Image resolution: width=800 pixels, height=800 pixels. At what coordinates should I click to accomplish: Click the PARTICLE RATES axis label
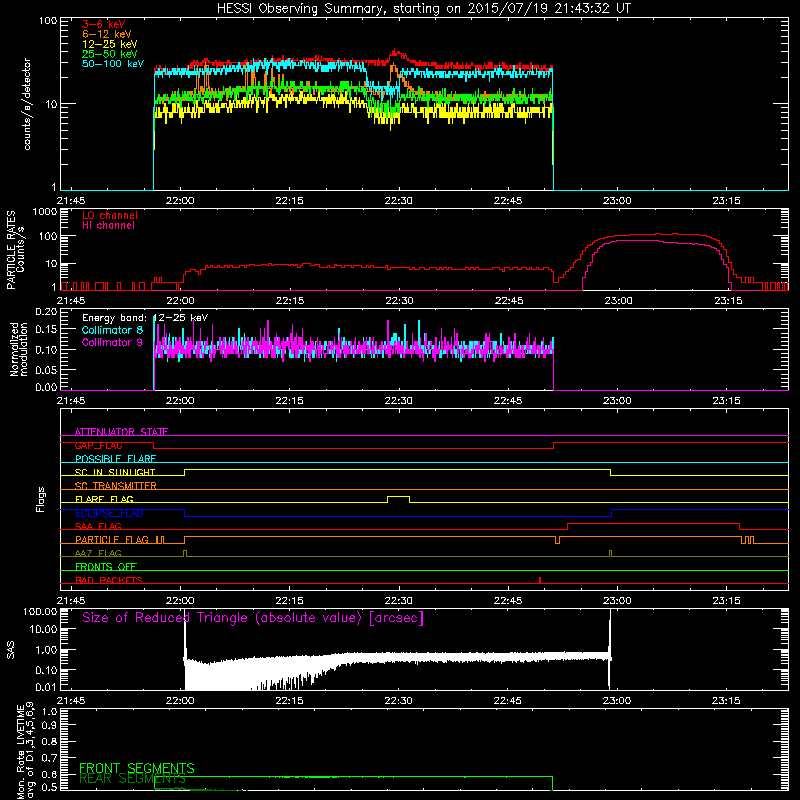tap(15, 250)
